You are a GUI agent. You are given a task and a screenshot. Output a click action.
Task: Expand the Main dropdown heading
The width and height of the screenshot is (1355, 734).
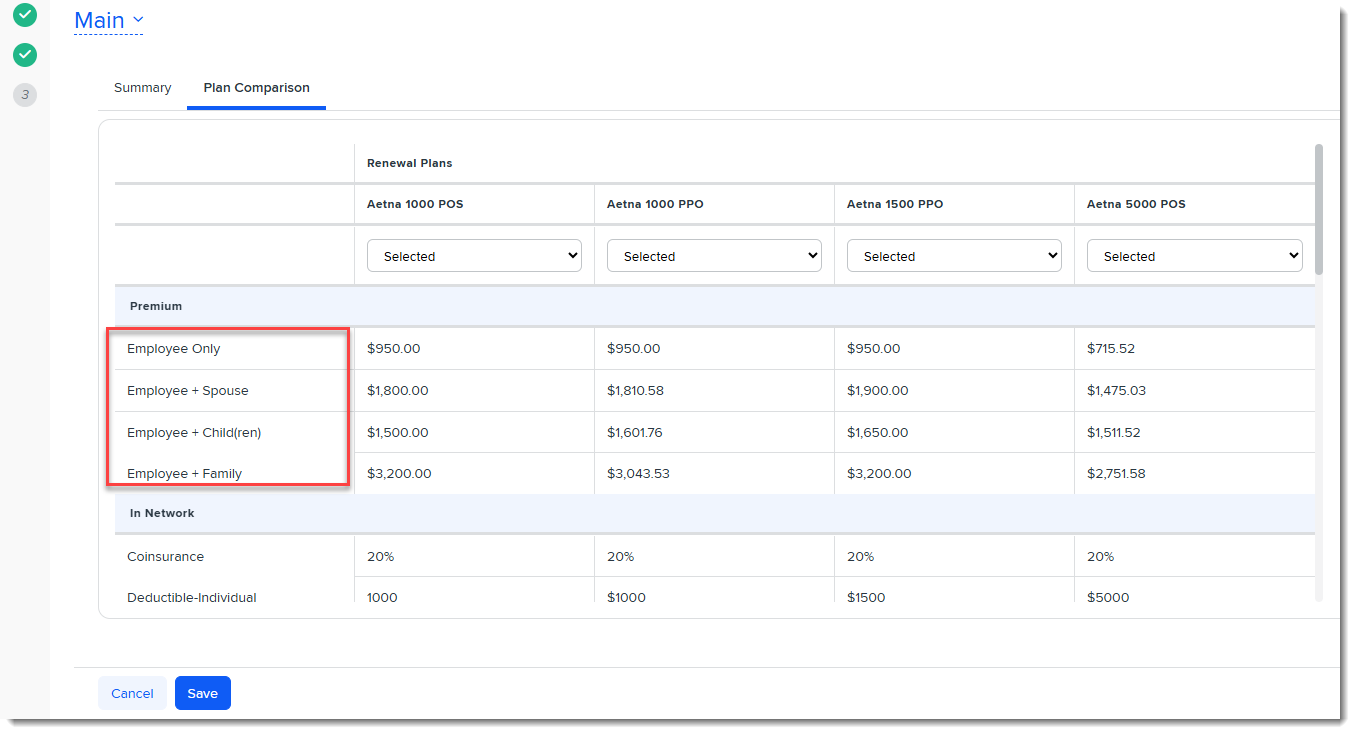[x=109, y=20]
